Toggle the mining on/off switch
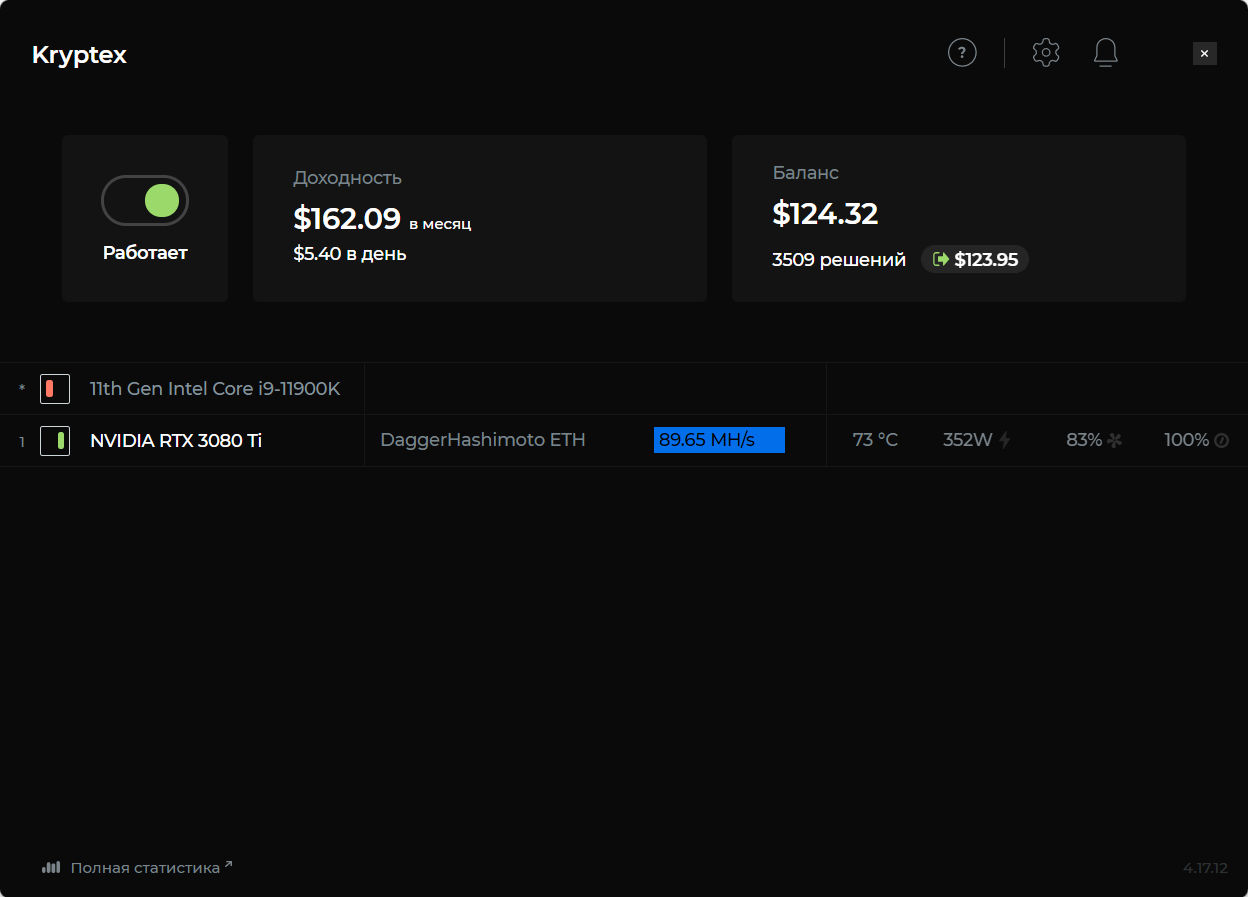This screenshot has width=1248, height=897. (x=145, y=201)
